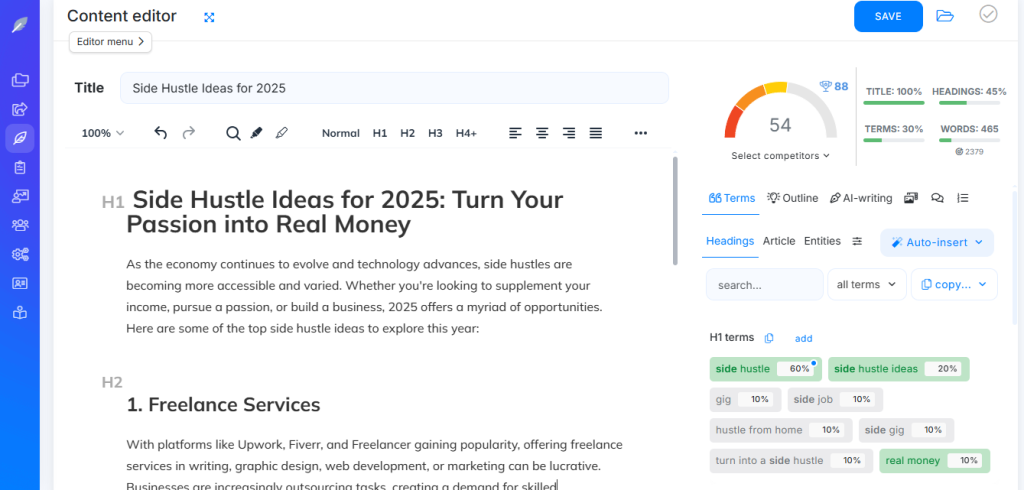Screen dimensions: 1024x490
Task: Open the 100% zoom dropdown
Action: 103,133
